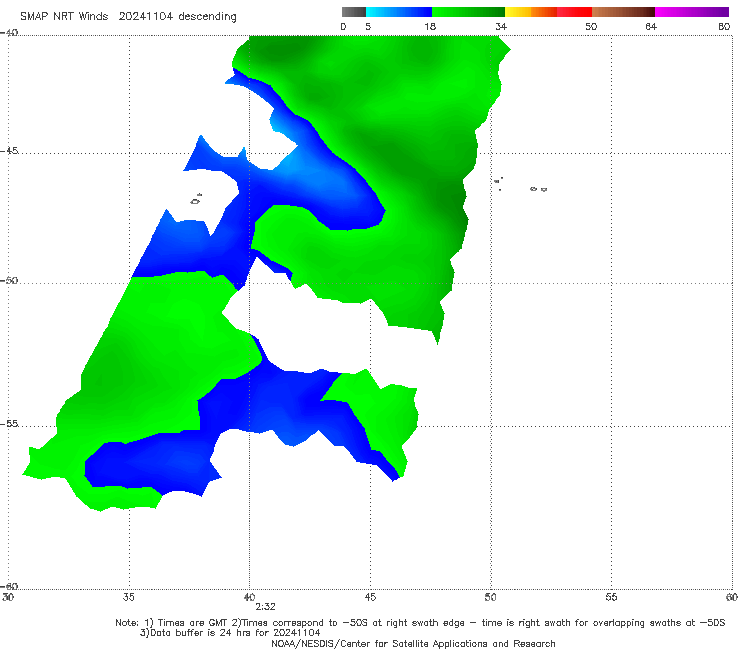
Task: Click the longitude axis label '30'
Action: coord(8,597)
